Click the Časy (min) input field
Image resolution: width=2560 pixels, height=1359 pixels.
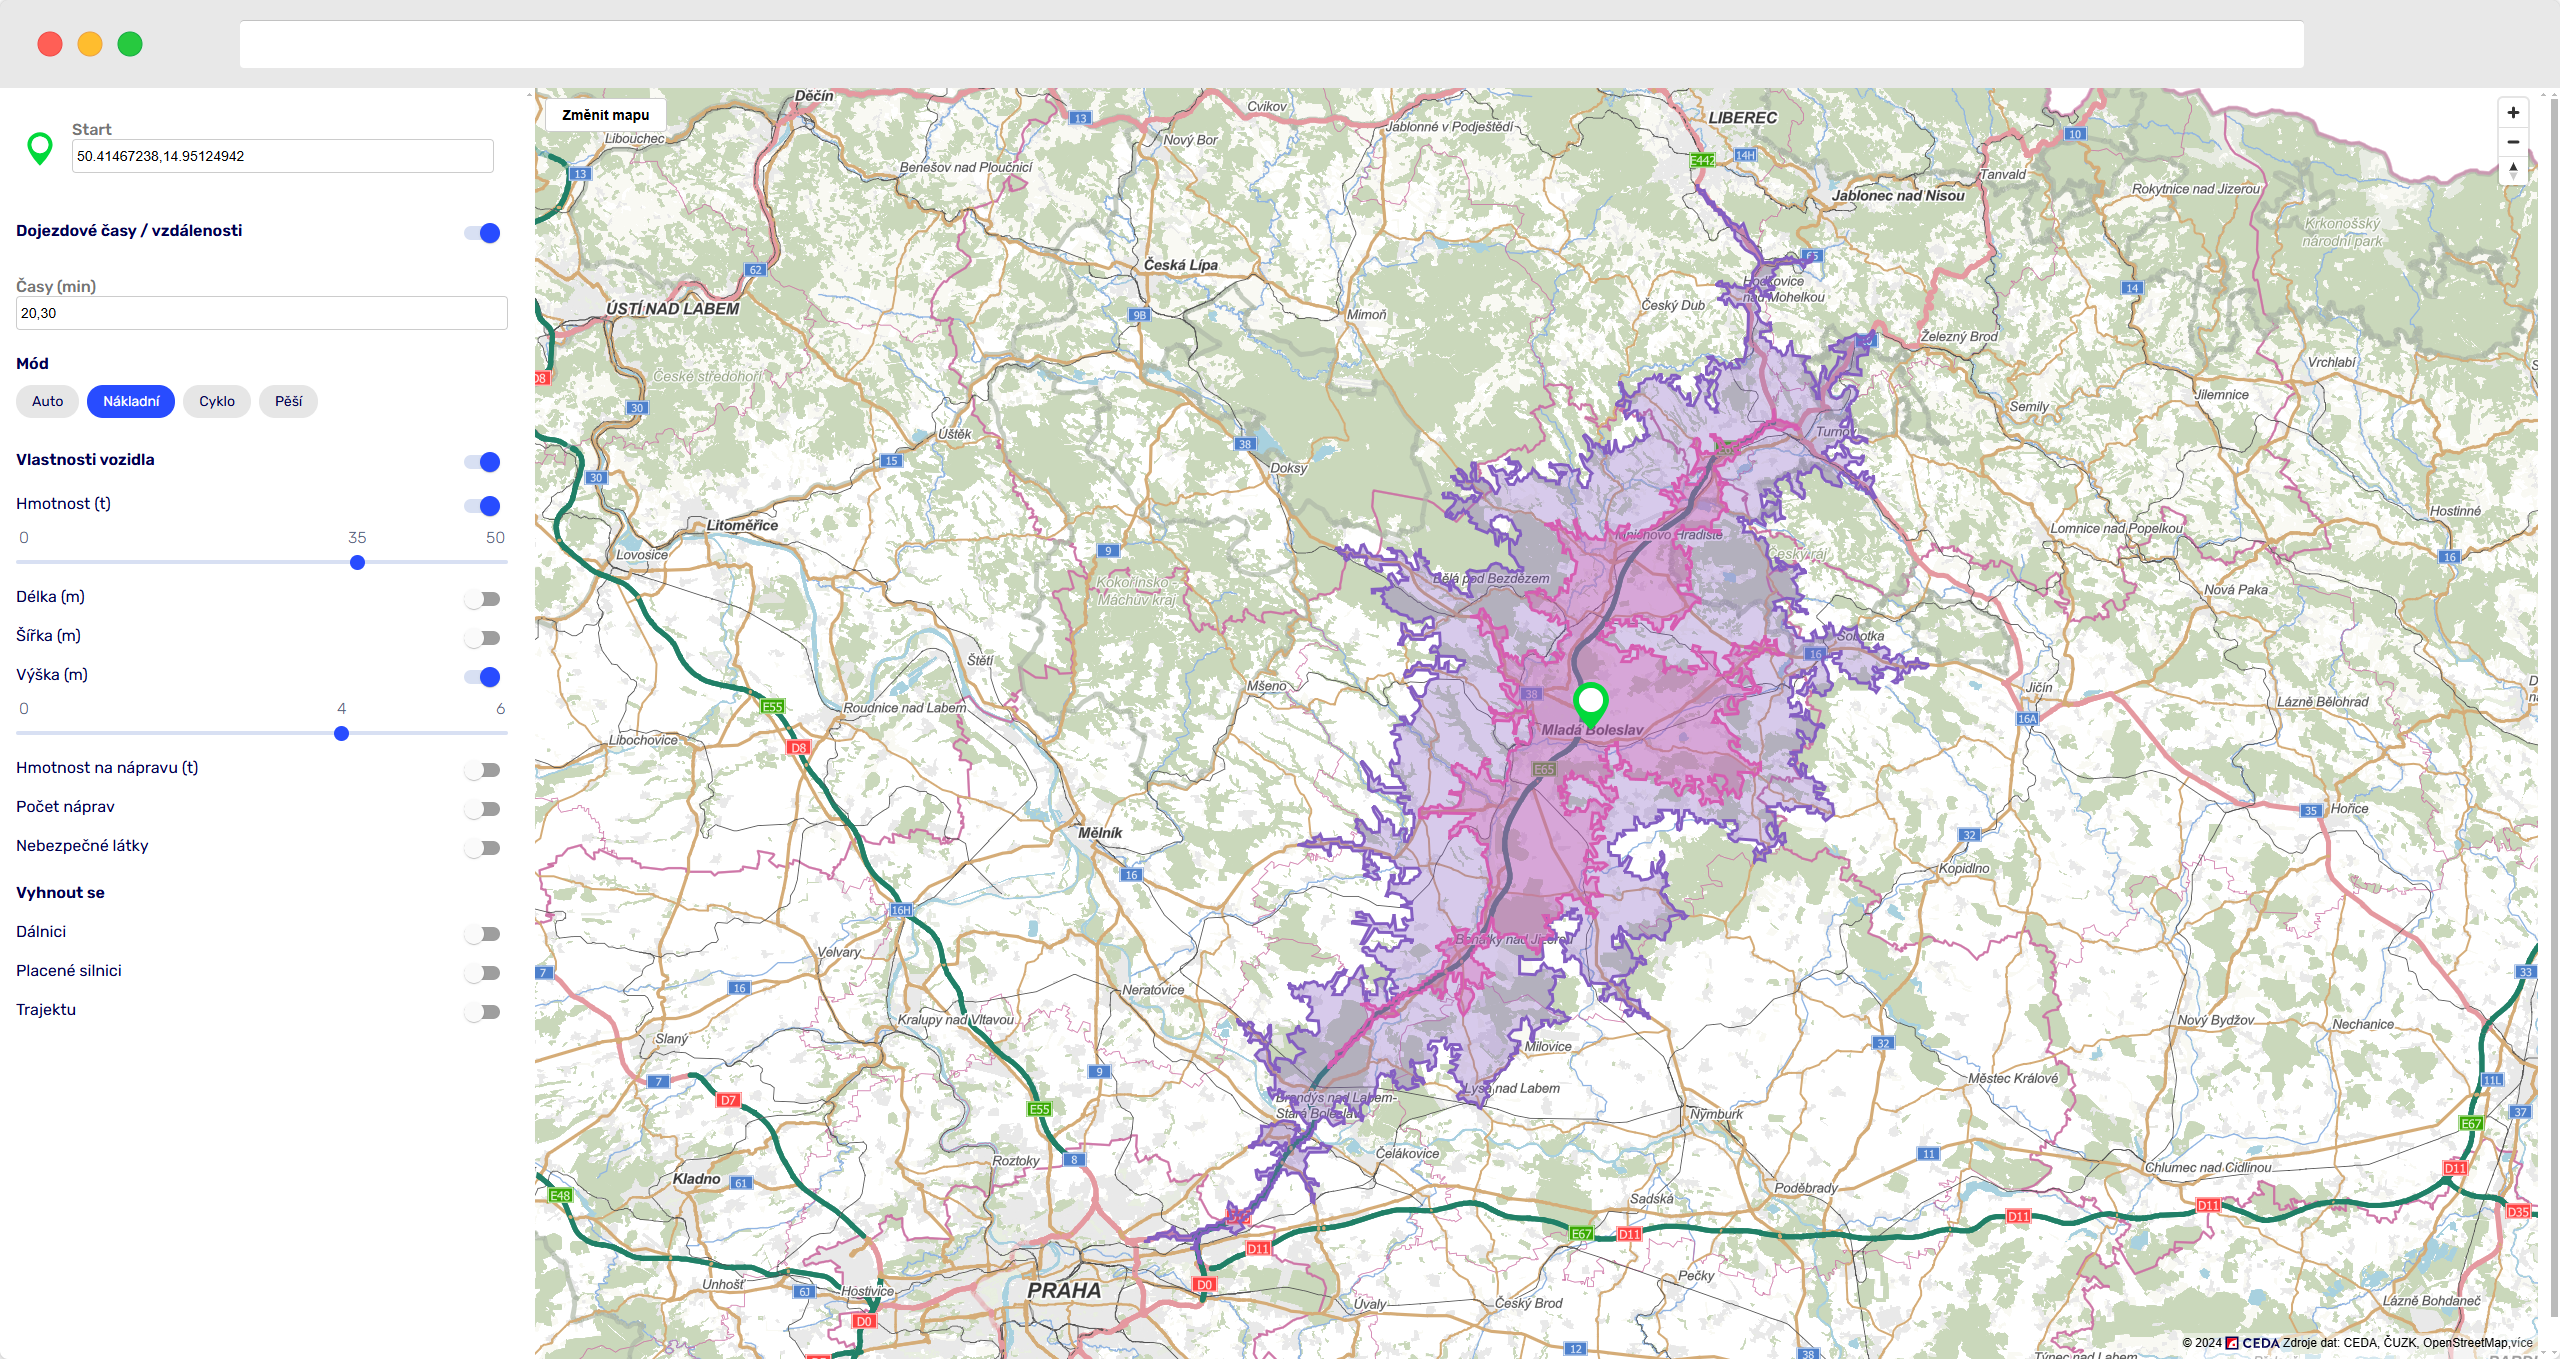261,313
